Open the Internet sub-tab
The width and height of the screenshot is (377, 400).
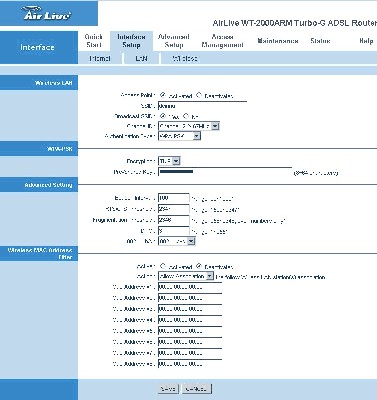coord(100,58)
